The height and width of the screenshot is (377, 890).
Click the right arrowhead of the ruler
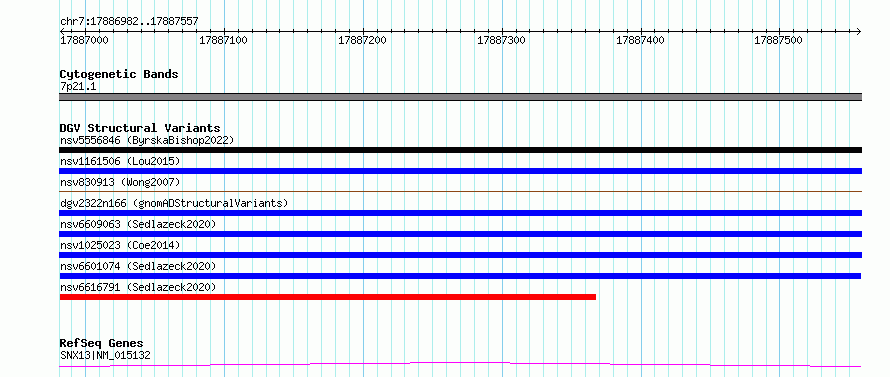(x=859, y=31)
